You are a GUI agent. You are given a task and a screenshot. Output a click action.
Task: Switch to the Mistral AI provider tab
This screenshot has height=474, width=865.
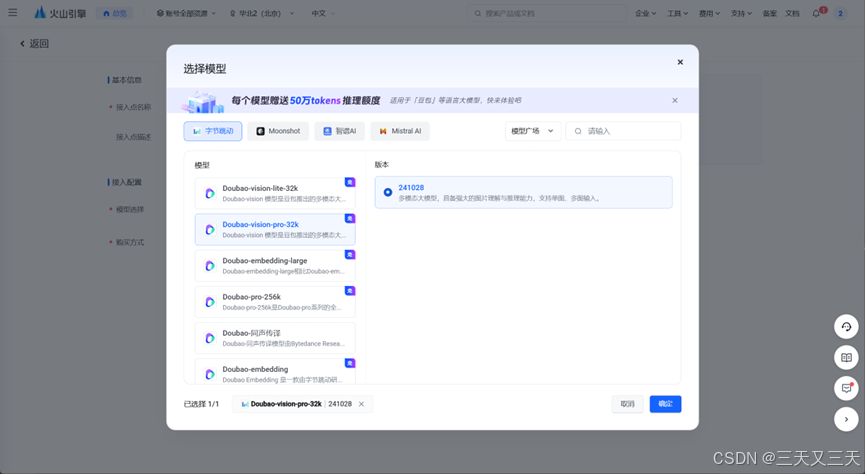point(400,131)
